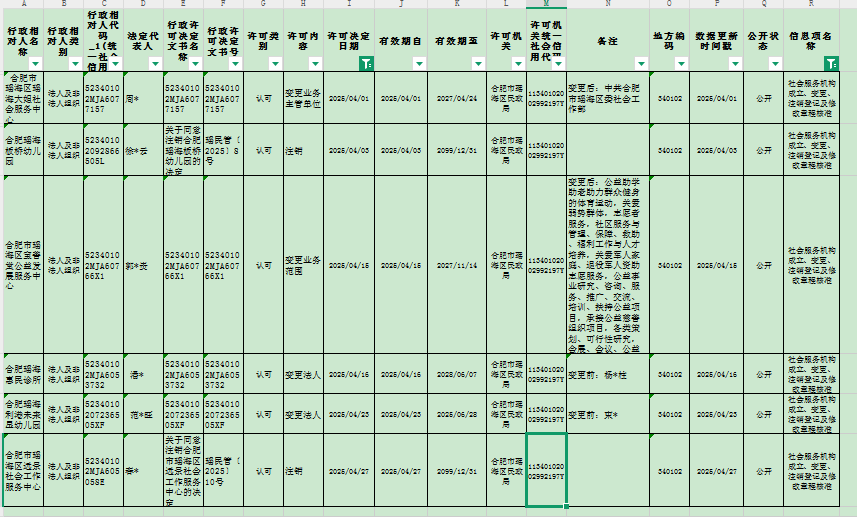Image resolution: width=857 pixels, height=517 pixels.
Task: Select the 变更业务范围 cell
Action: point(302,265)
